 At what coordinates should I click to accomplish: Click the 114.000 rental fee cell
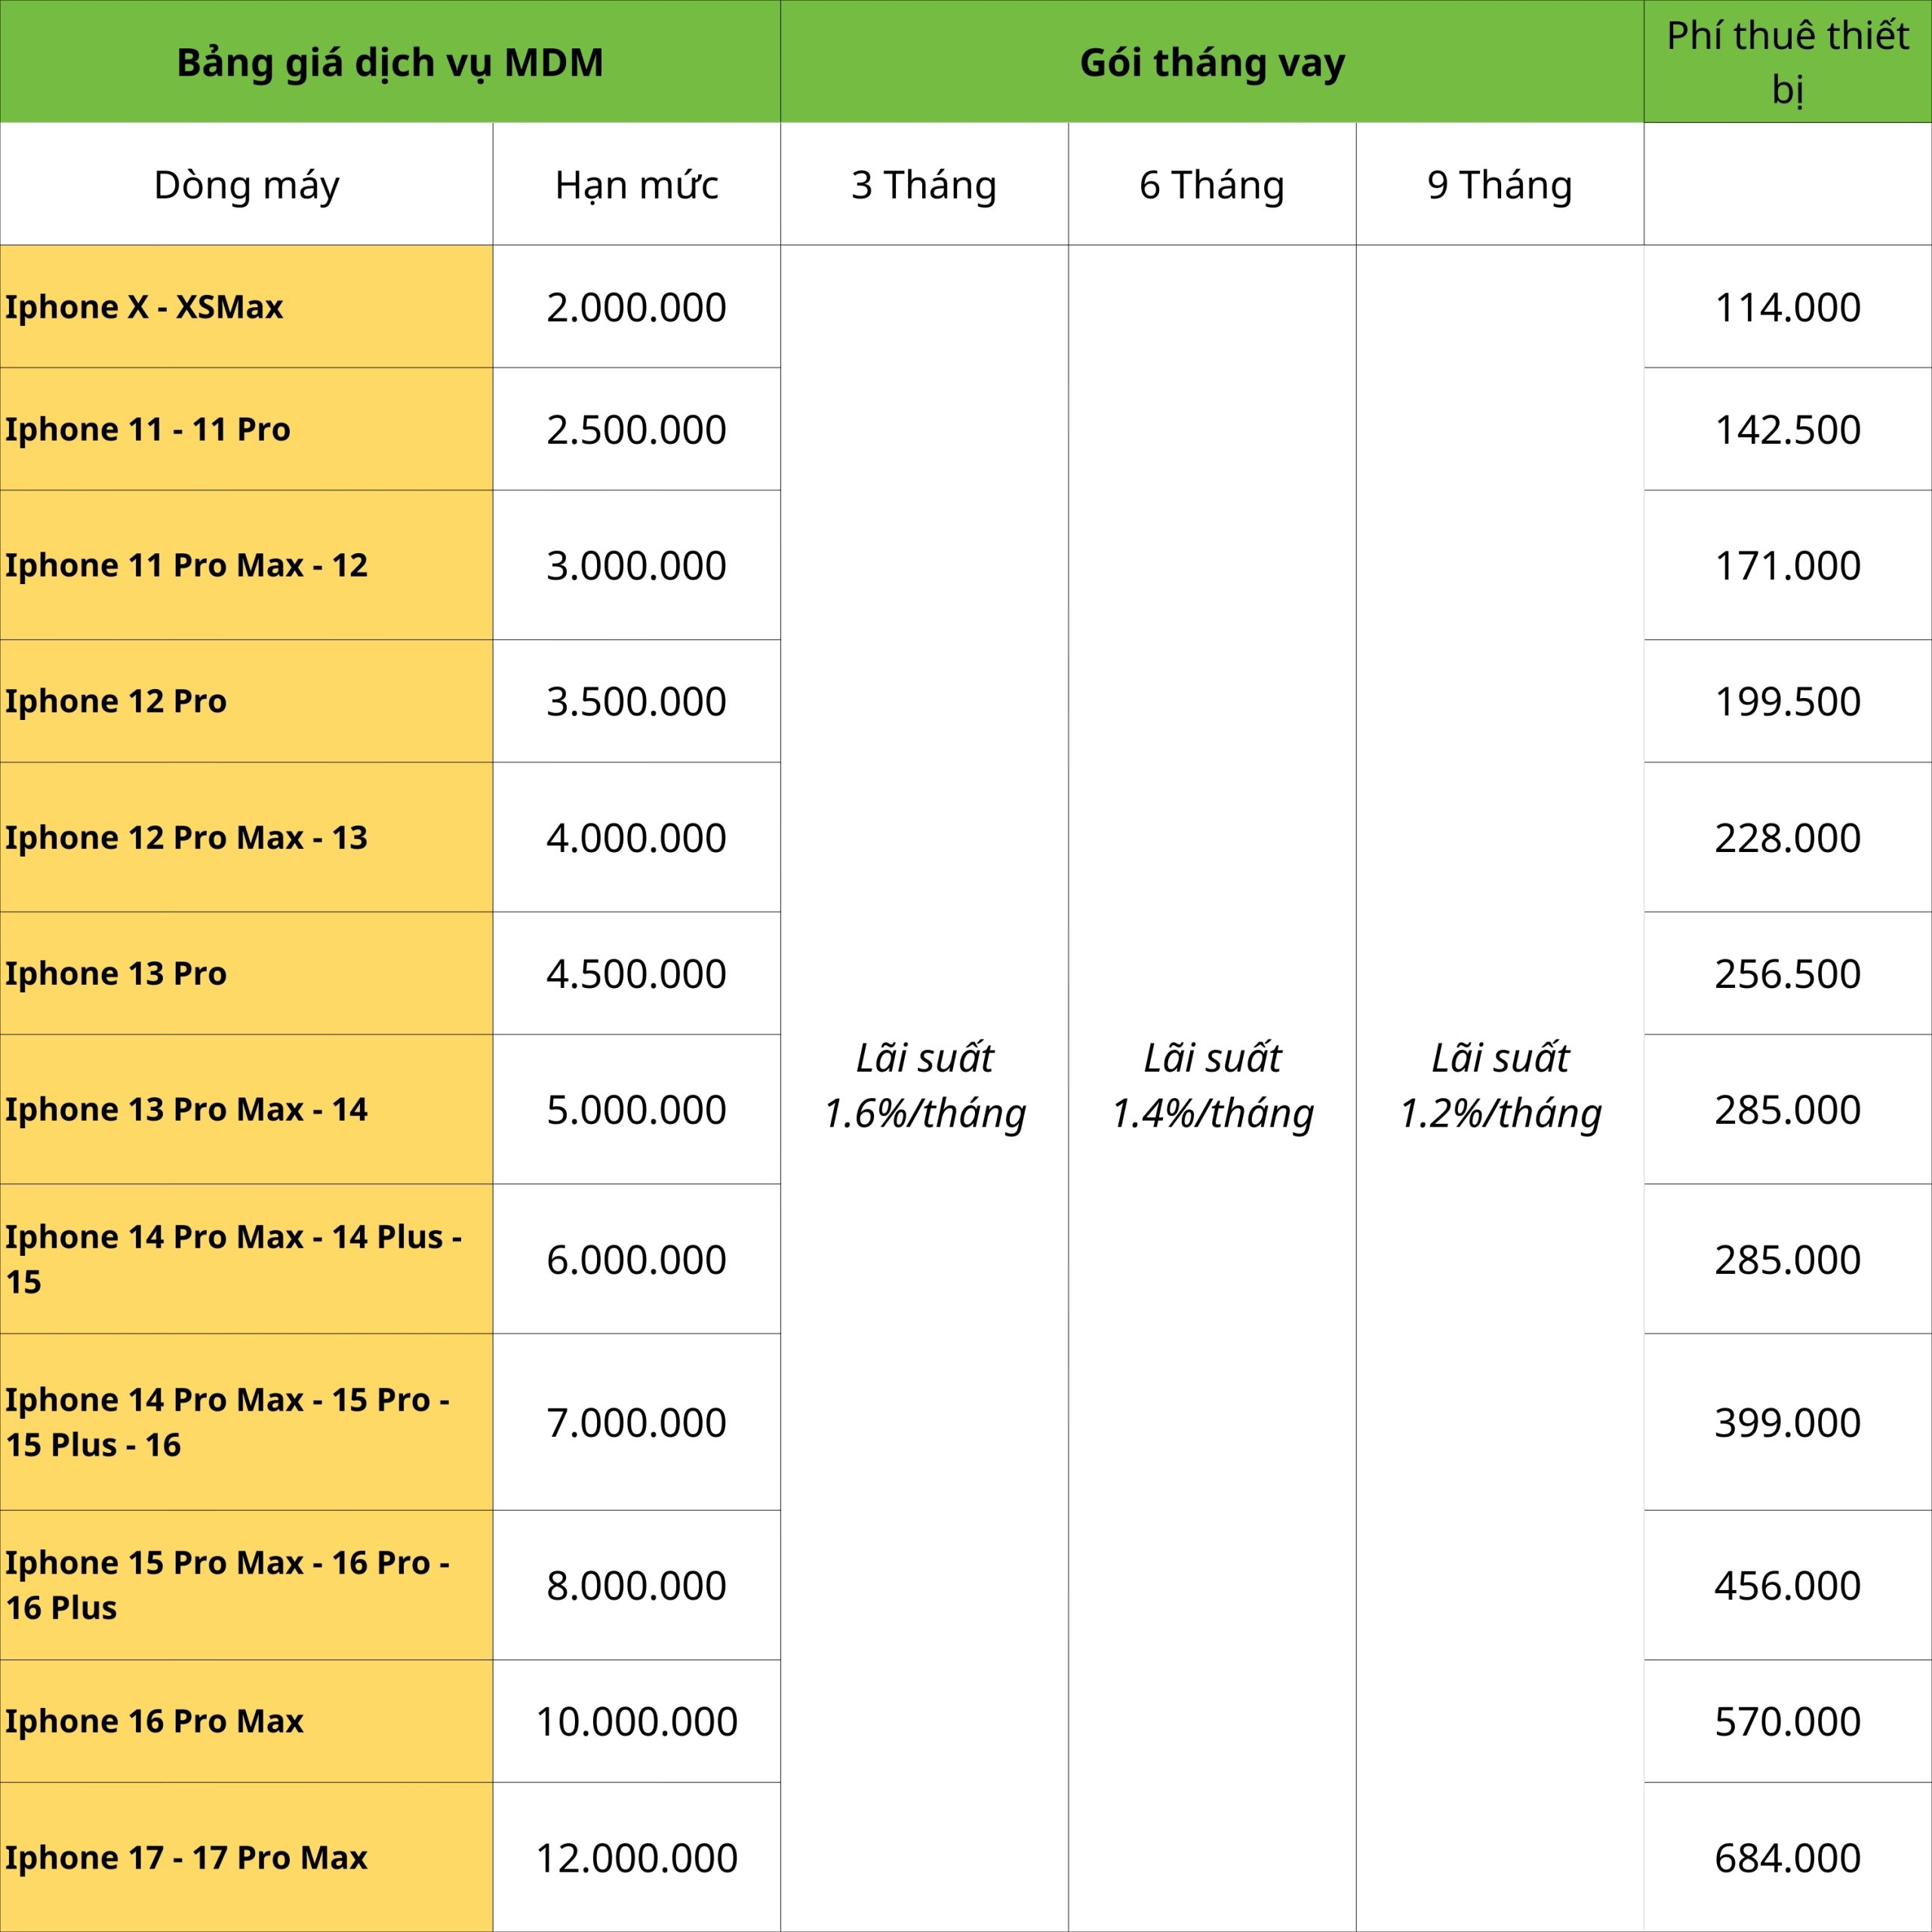click(1787, 306)
